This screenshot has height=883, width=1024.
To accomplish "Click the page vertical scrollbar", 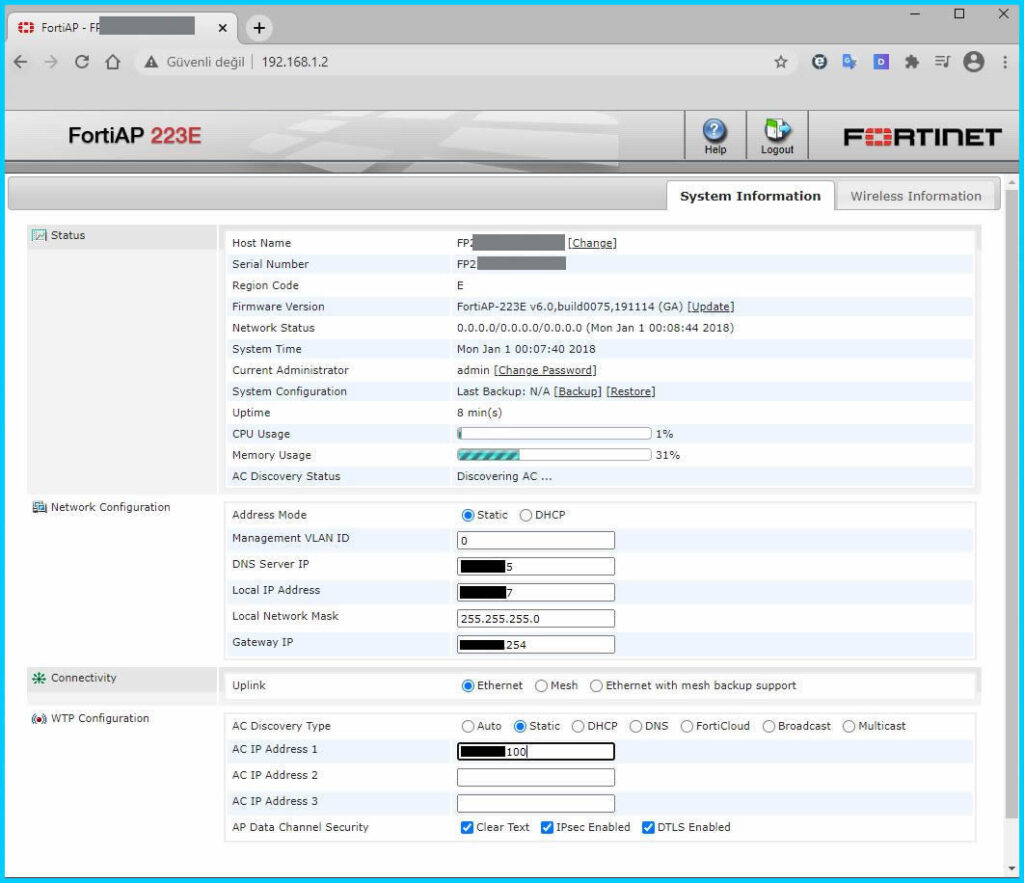I will tap(1012, 503).
